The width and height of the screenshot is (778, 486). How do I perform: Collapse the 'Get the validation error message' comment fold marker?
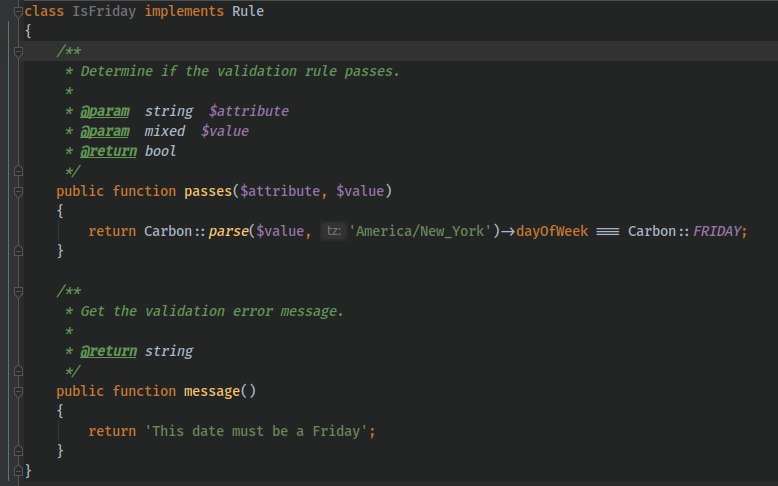18,291
